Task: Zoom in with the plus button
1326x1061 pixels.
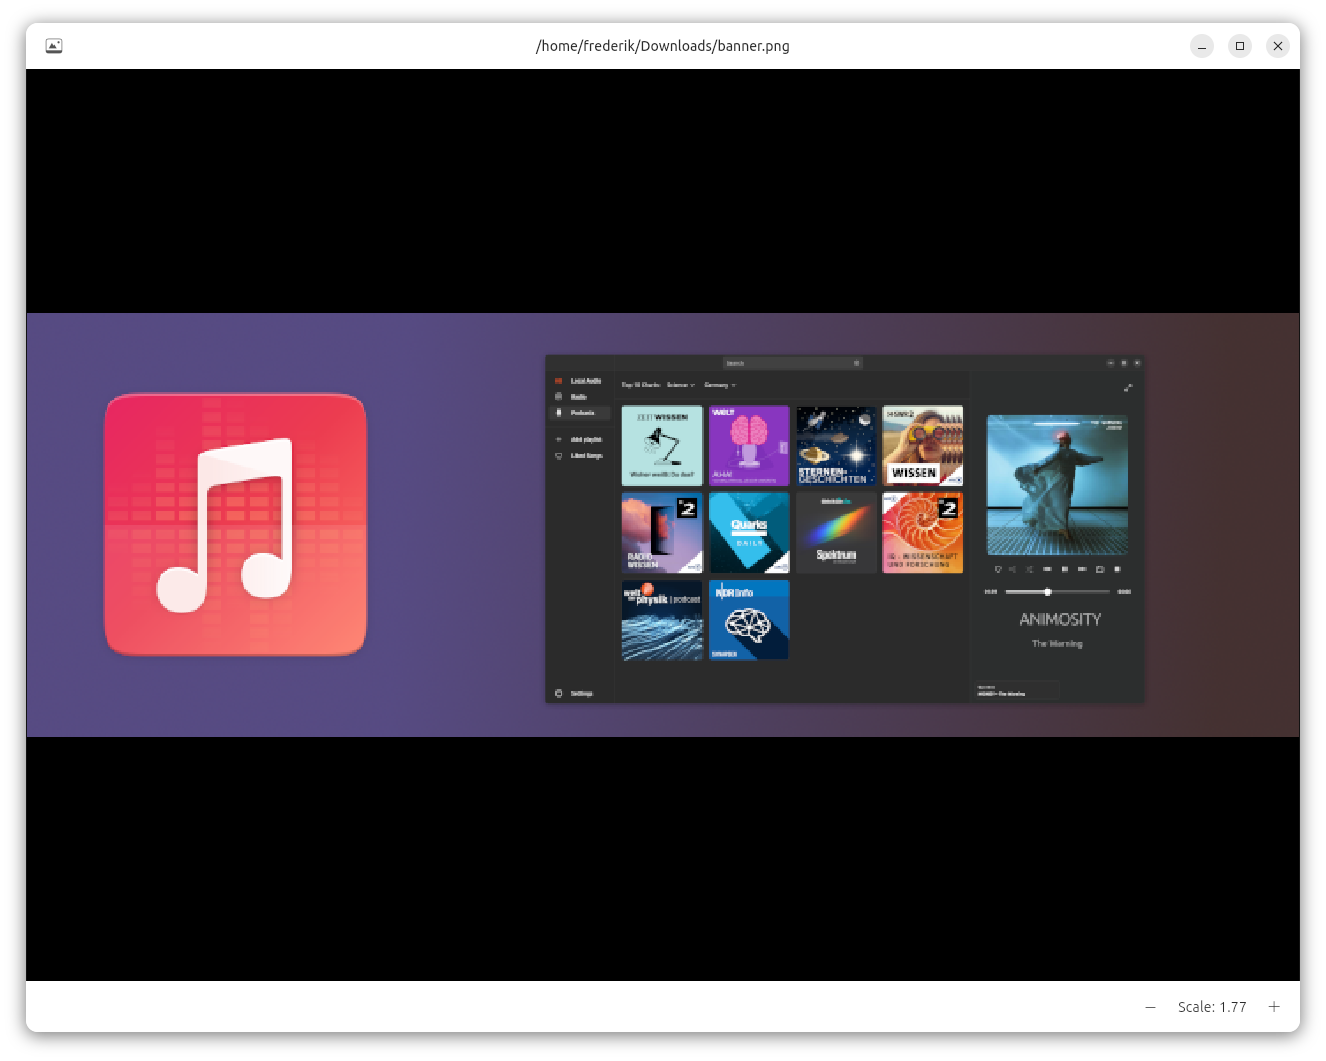Action: [1274, 1007]
